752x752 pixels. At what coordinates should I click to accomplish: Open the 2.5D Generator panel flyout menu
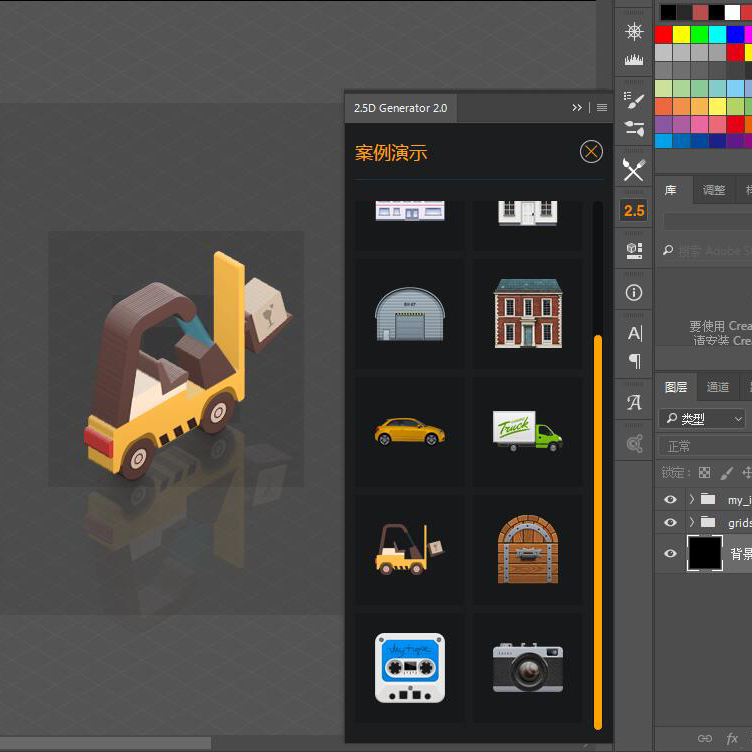pos(602,108)
